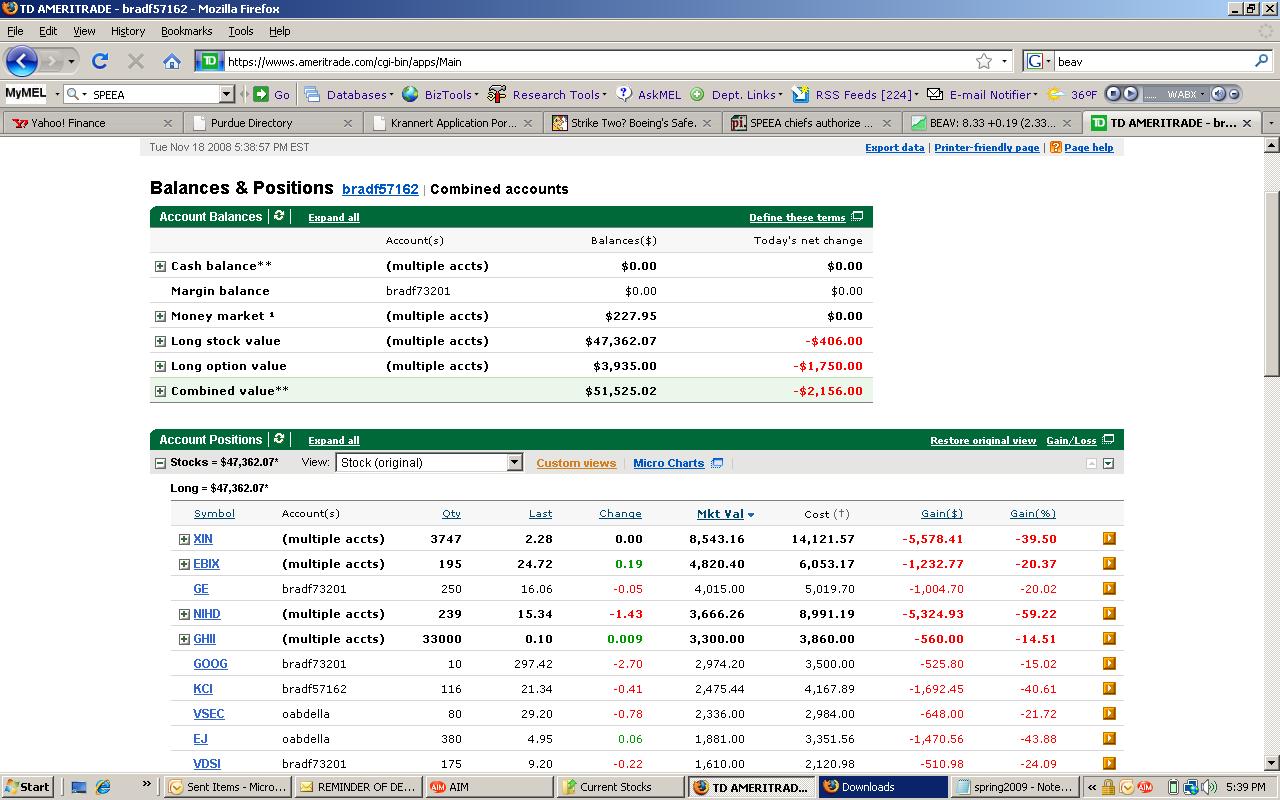
Task: Go to Firefox home page icon
Action: click(x=172, y=61)
